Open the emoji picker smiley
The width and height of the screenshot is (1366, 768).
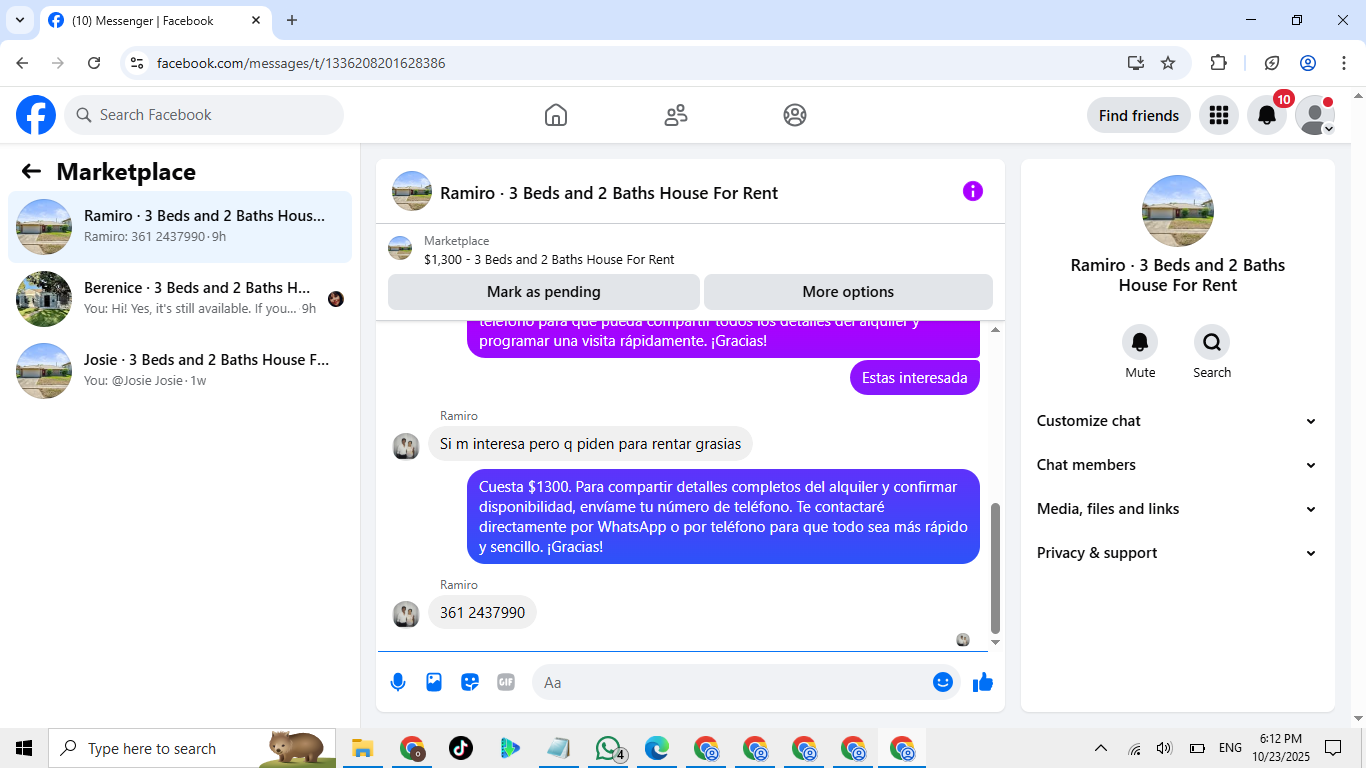pyautogui.click(x=942, y=682)
